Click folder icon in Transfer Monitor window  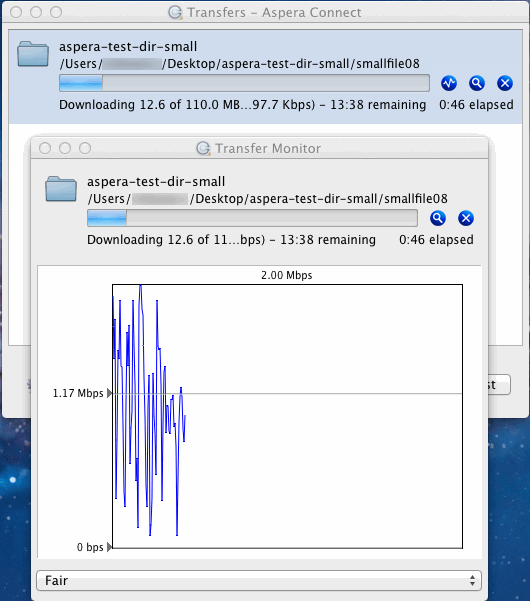coord(61,189)
